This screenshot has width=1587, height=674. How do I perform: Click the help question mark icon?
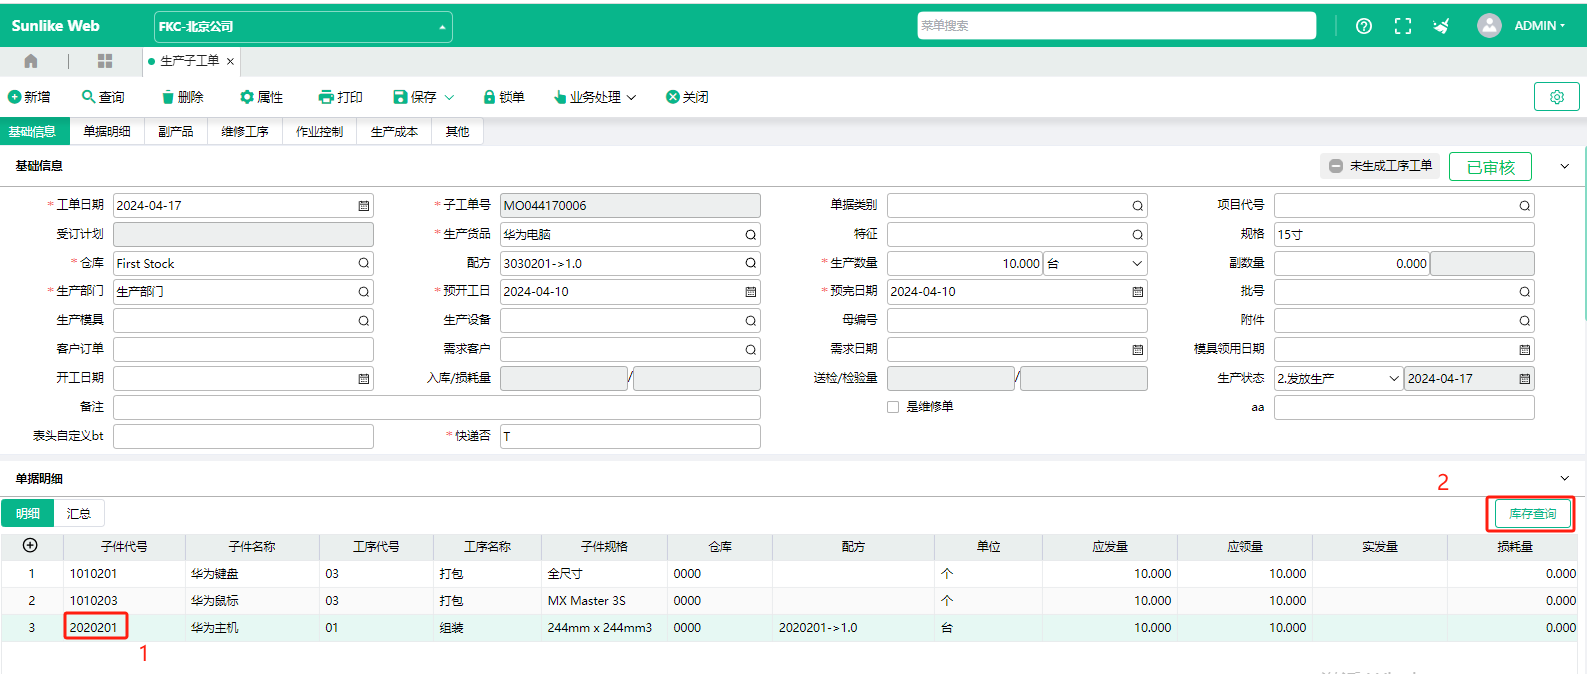[1364, 26]
